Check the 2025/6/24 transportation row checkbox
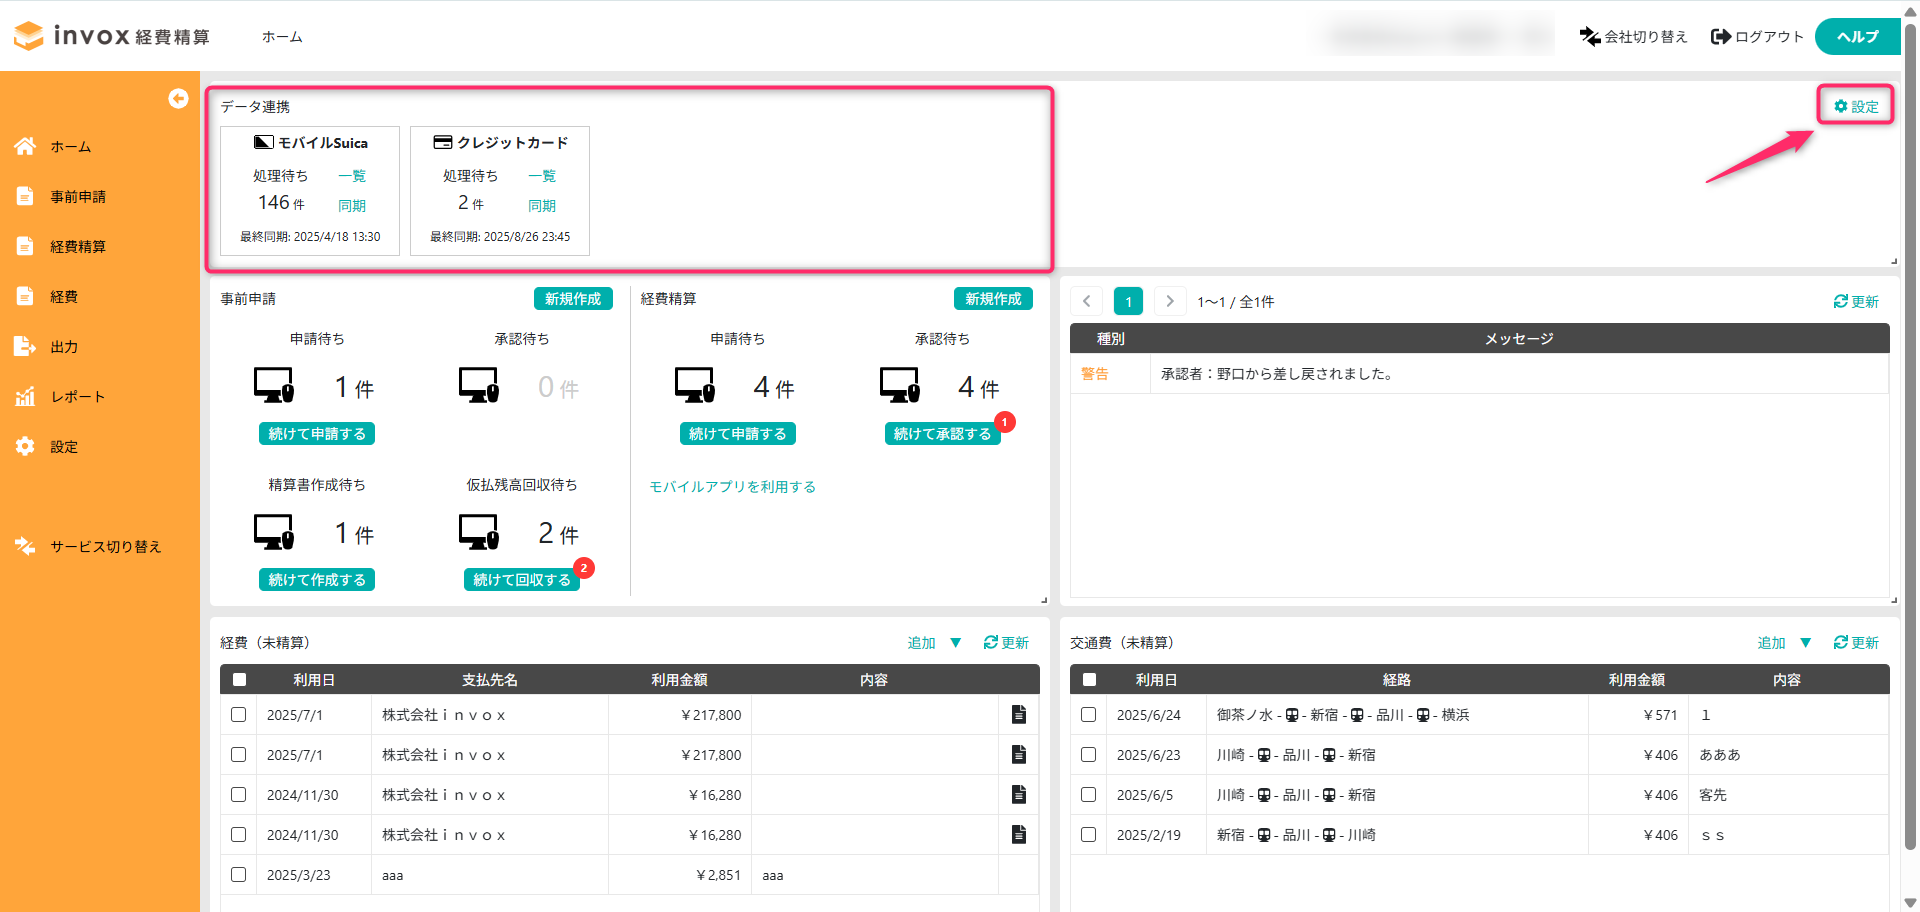The image size is (1920, 912). 1088,714
